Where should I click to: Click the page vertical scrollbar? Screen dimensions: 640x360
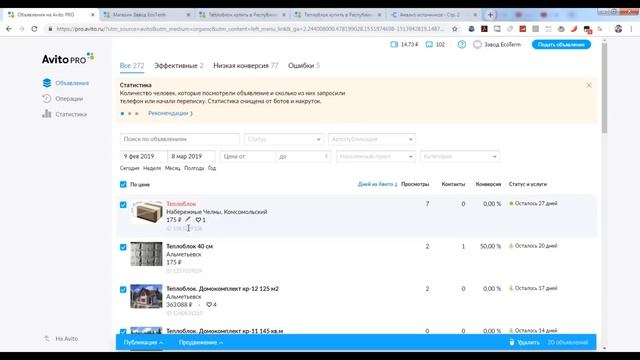pos(604,88)
